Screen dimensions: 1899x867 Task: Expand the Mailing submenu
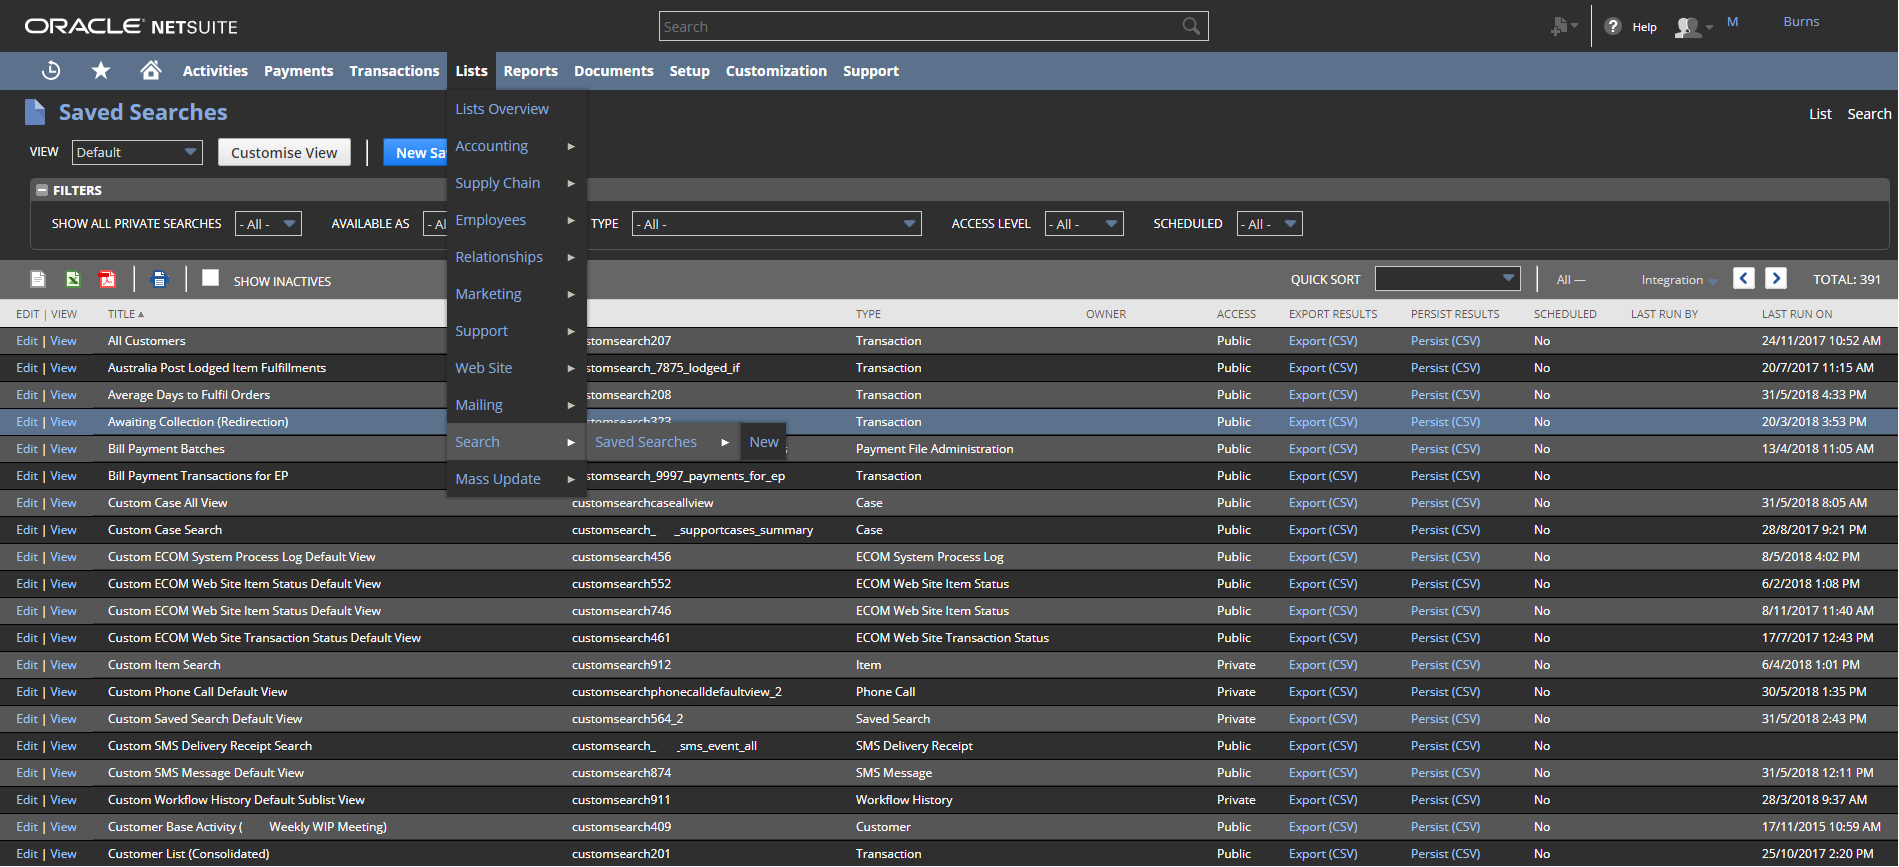point(516,405)
